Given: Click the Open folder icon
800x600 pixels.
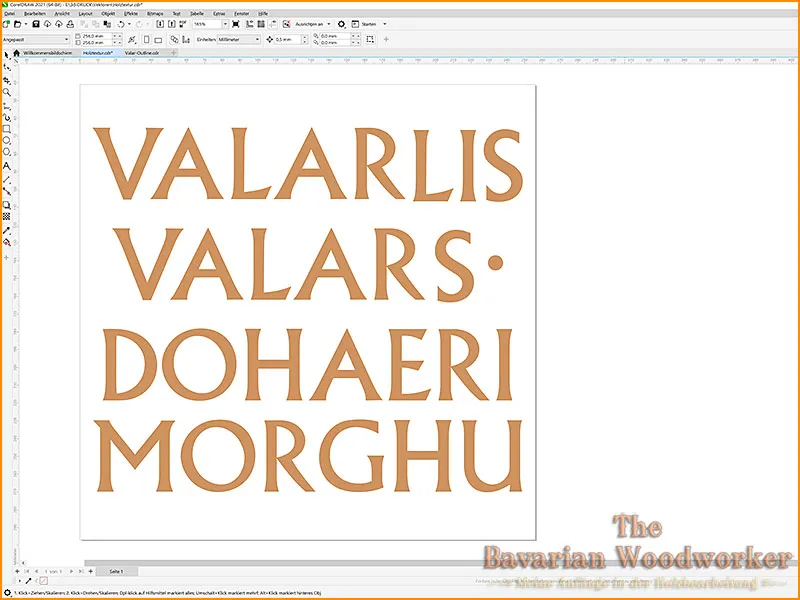Looking at the screenshot, I should [x=17, y=24].
